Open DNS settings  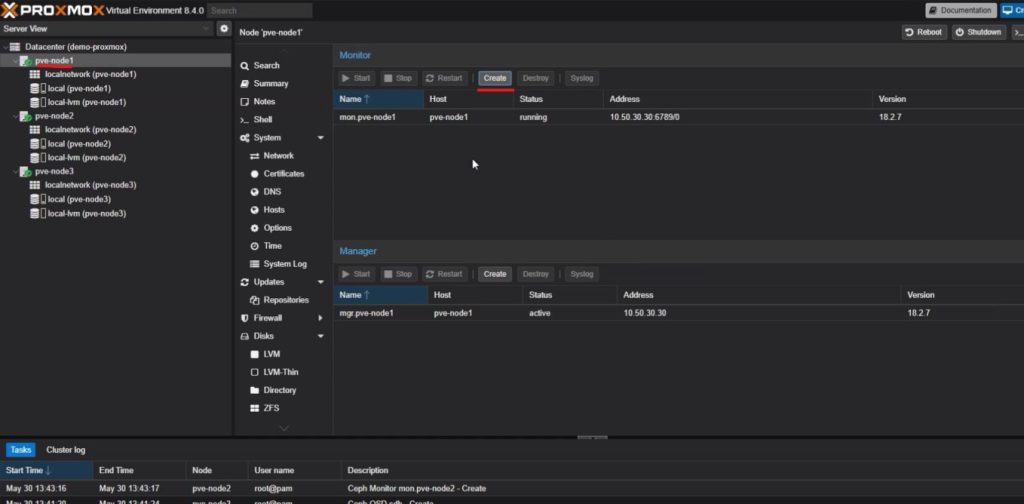click(272, 192)
